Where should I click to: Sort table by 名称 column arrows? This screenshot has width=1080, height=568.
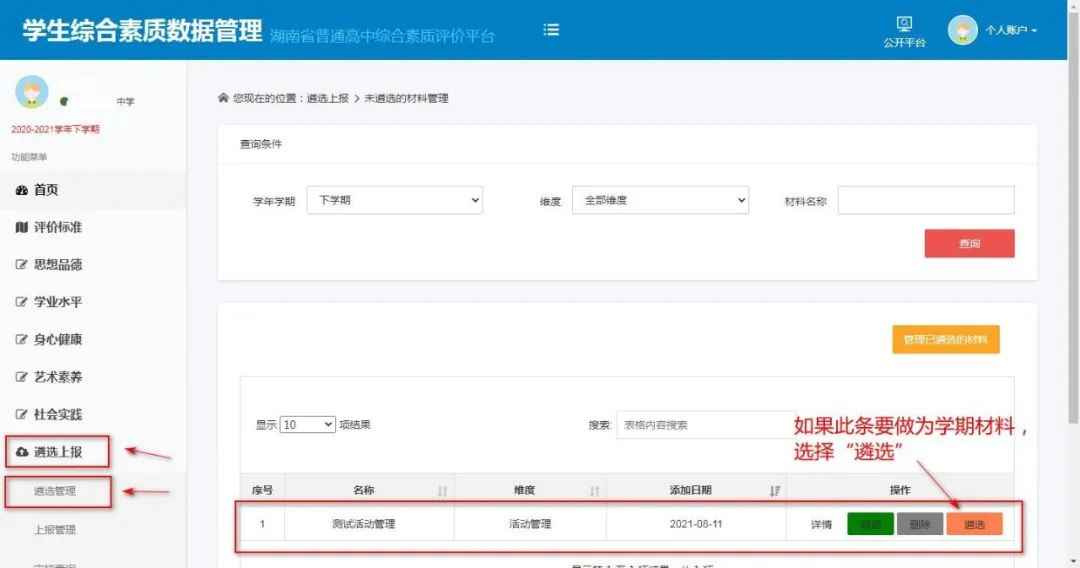click(x=442, y=491)
